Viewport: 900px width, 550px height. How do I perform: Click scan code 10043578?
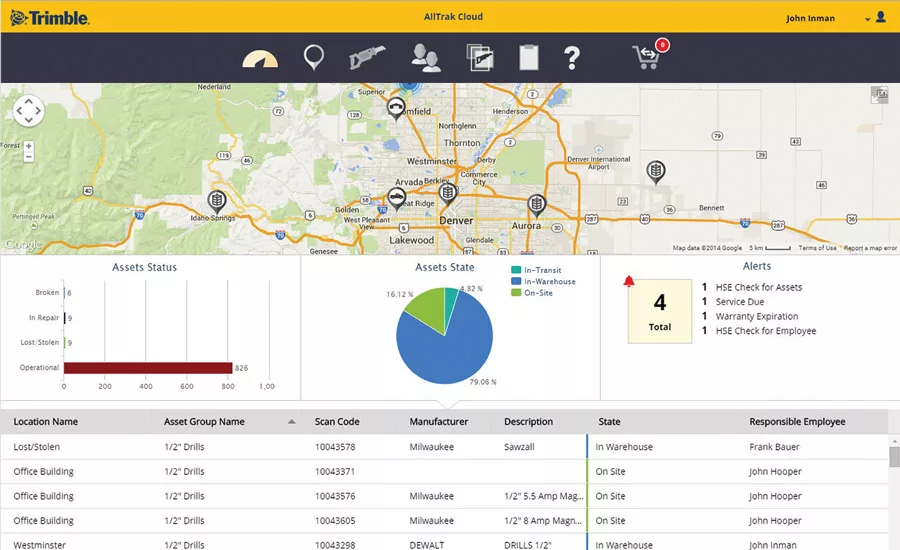click(x=335, y=447)
